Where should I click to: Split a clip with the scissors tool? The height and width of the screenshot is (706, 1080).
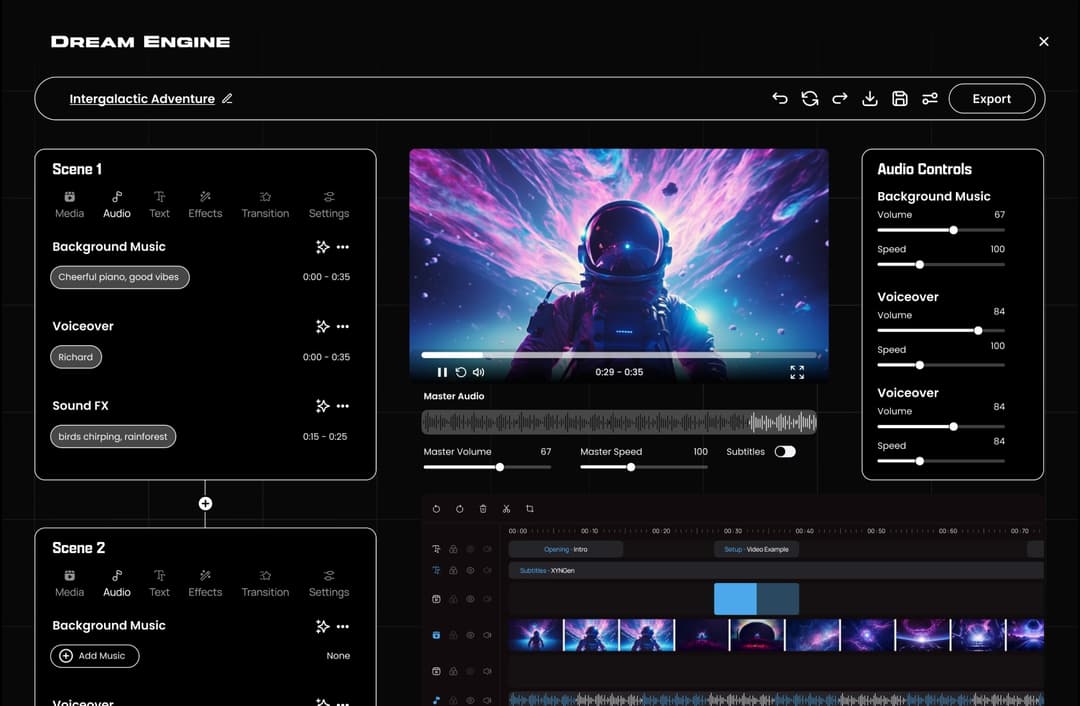507,509
